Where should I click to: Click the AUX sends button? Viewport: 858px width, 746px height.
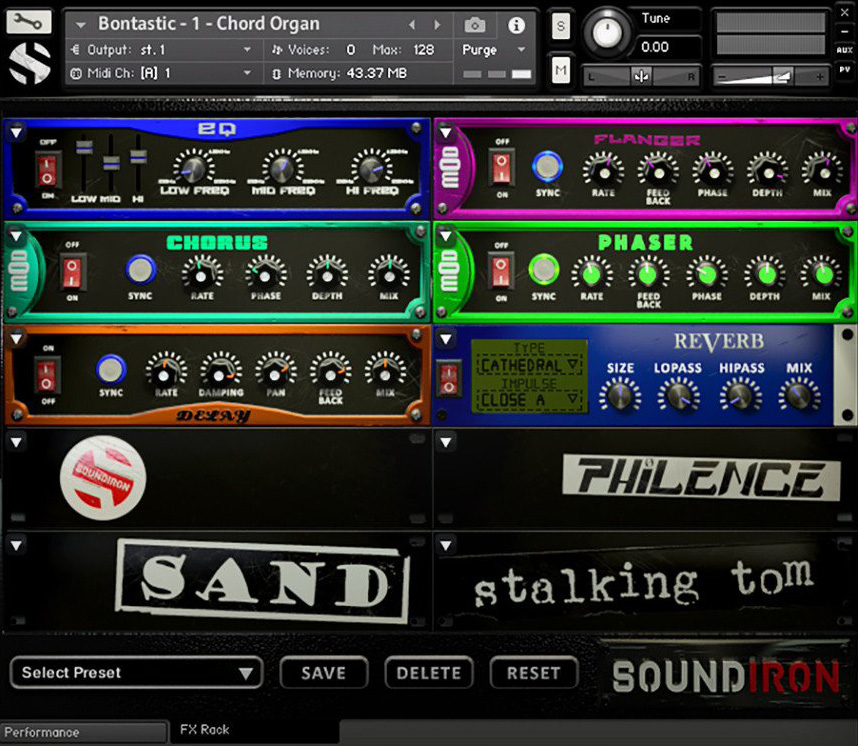tap(844, 50)
